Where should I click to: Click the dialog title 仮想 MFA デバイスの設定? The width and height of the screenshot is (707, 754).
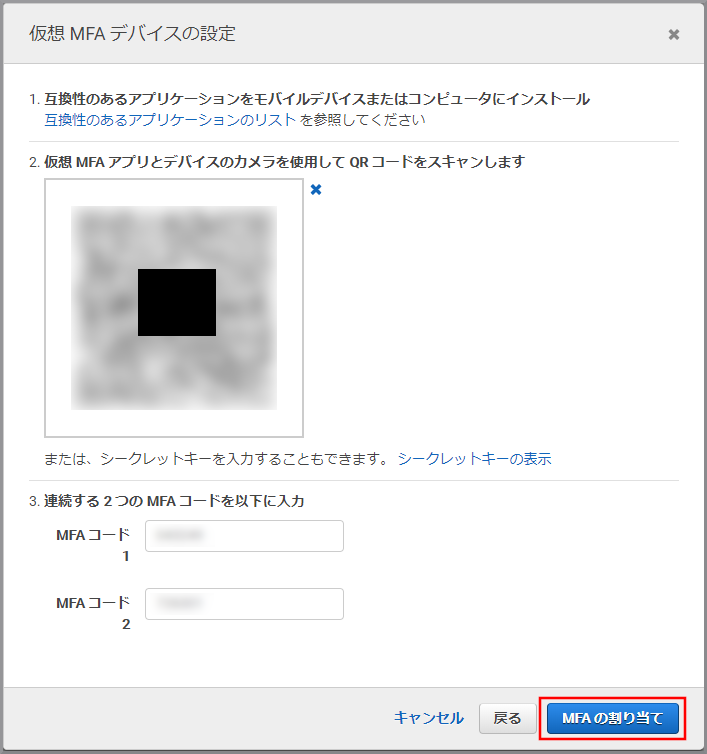[x=132, y=34]
